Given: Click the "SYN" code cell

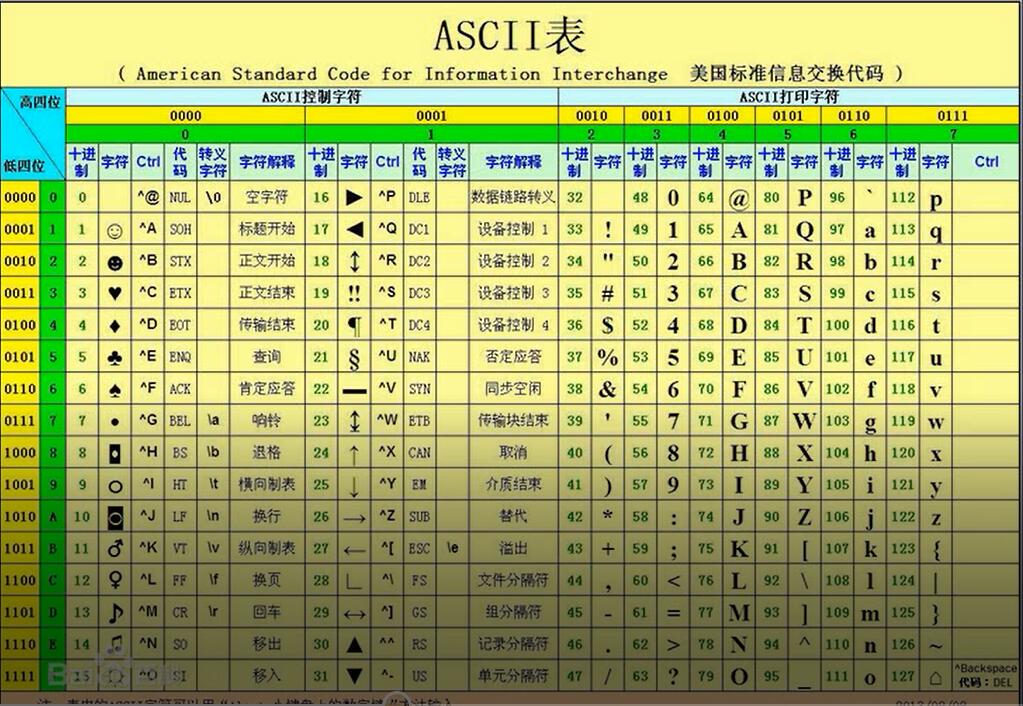Looking at the screenshot, I should coord(419,389).
